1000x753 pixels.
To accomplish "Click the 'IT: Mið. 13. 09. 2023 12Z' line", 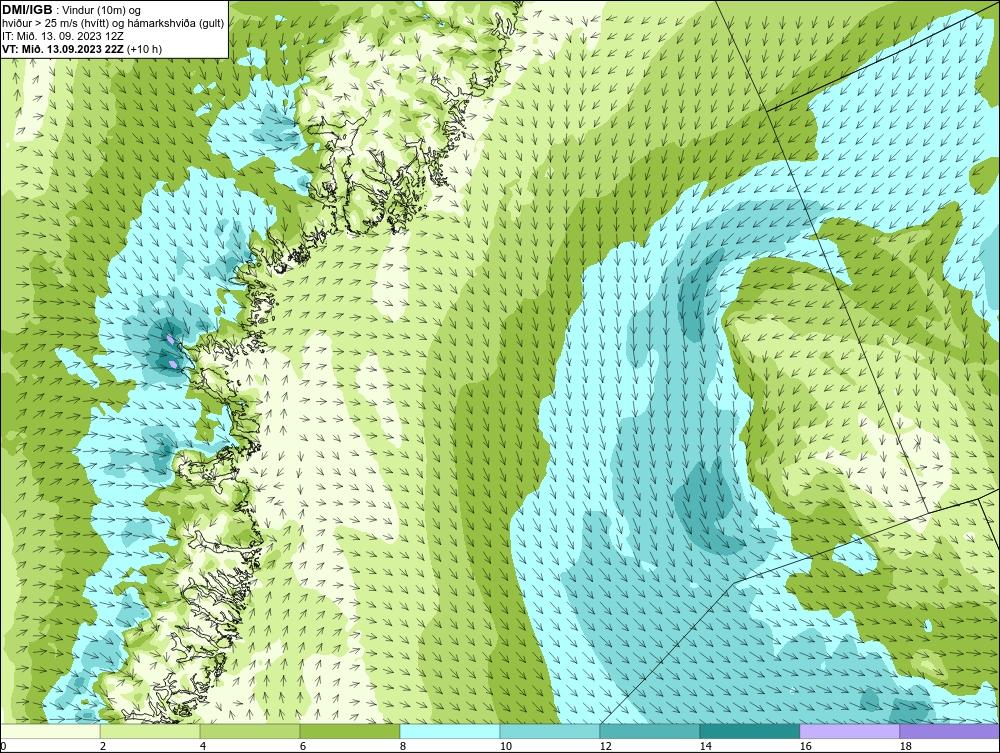I will coord(62,36).
